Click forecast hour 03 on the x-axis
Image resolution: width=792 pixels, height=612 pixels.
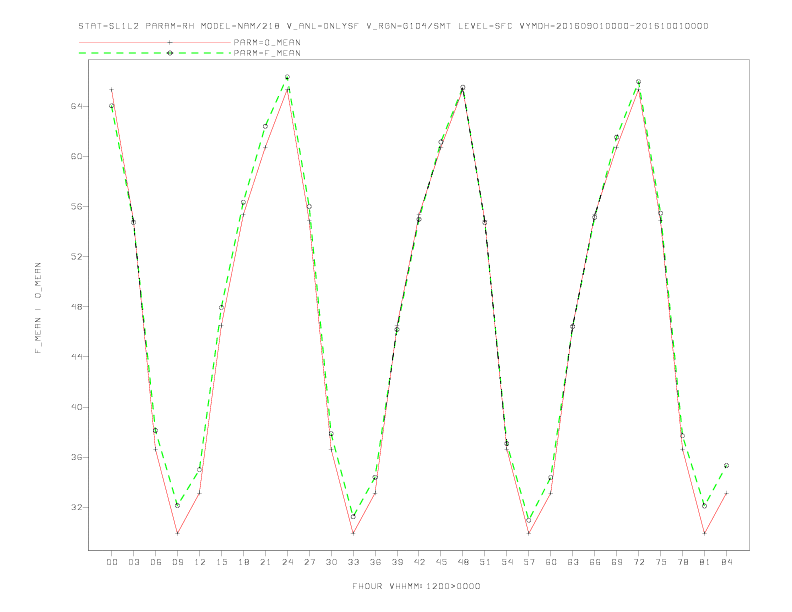(133, 562)
